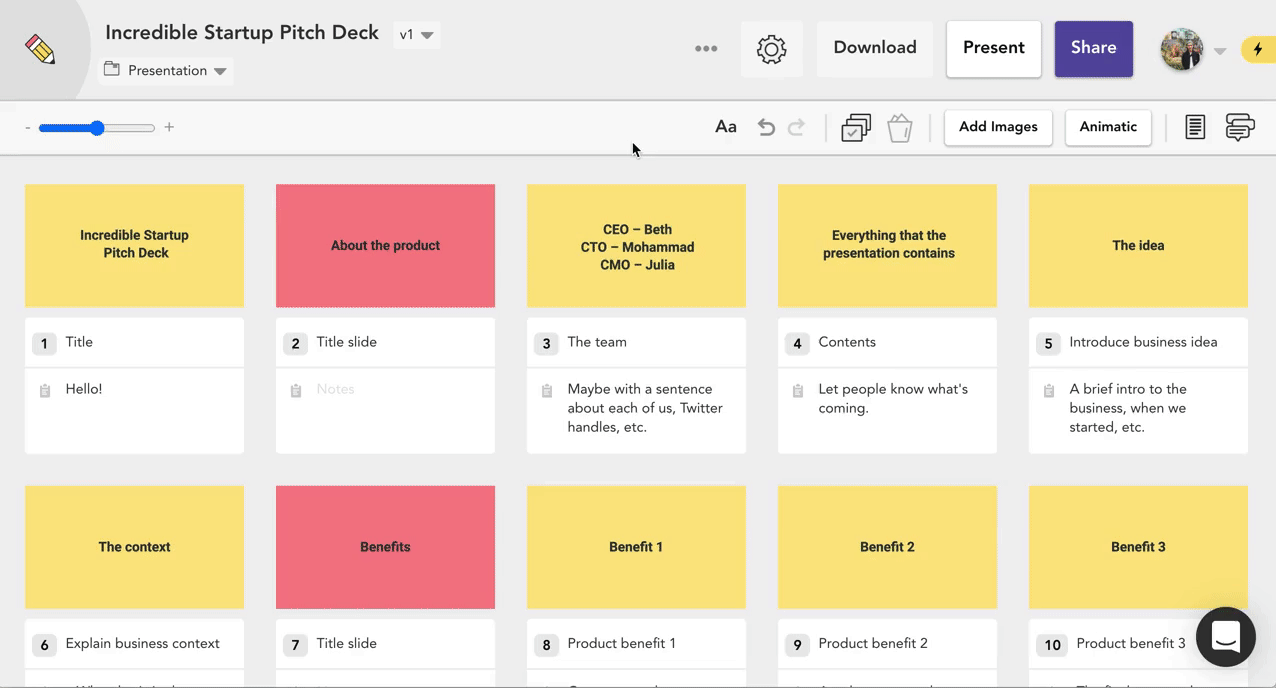Viewport: 1276px width, 688px height.
Task: Delete slides using the trash icon
Action: [899, 127]
